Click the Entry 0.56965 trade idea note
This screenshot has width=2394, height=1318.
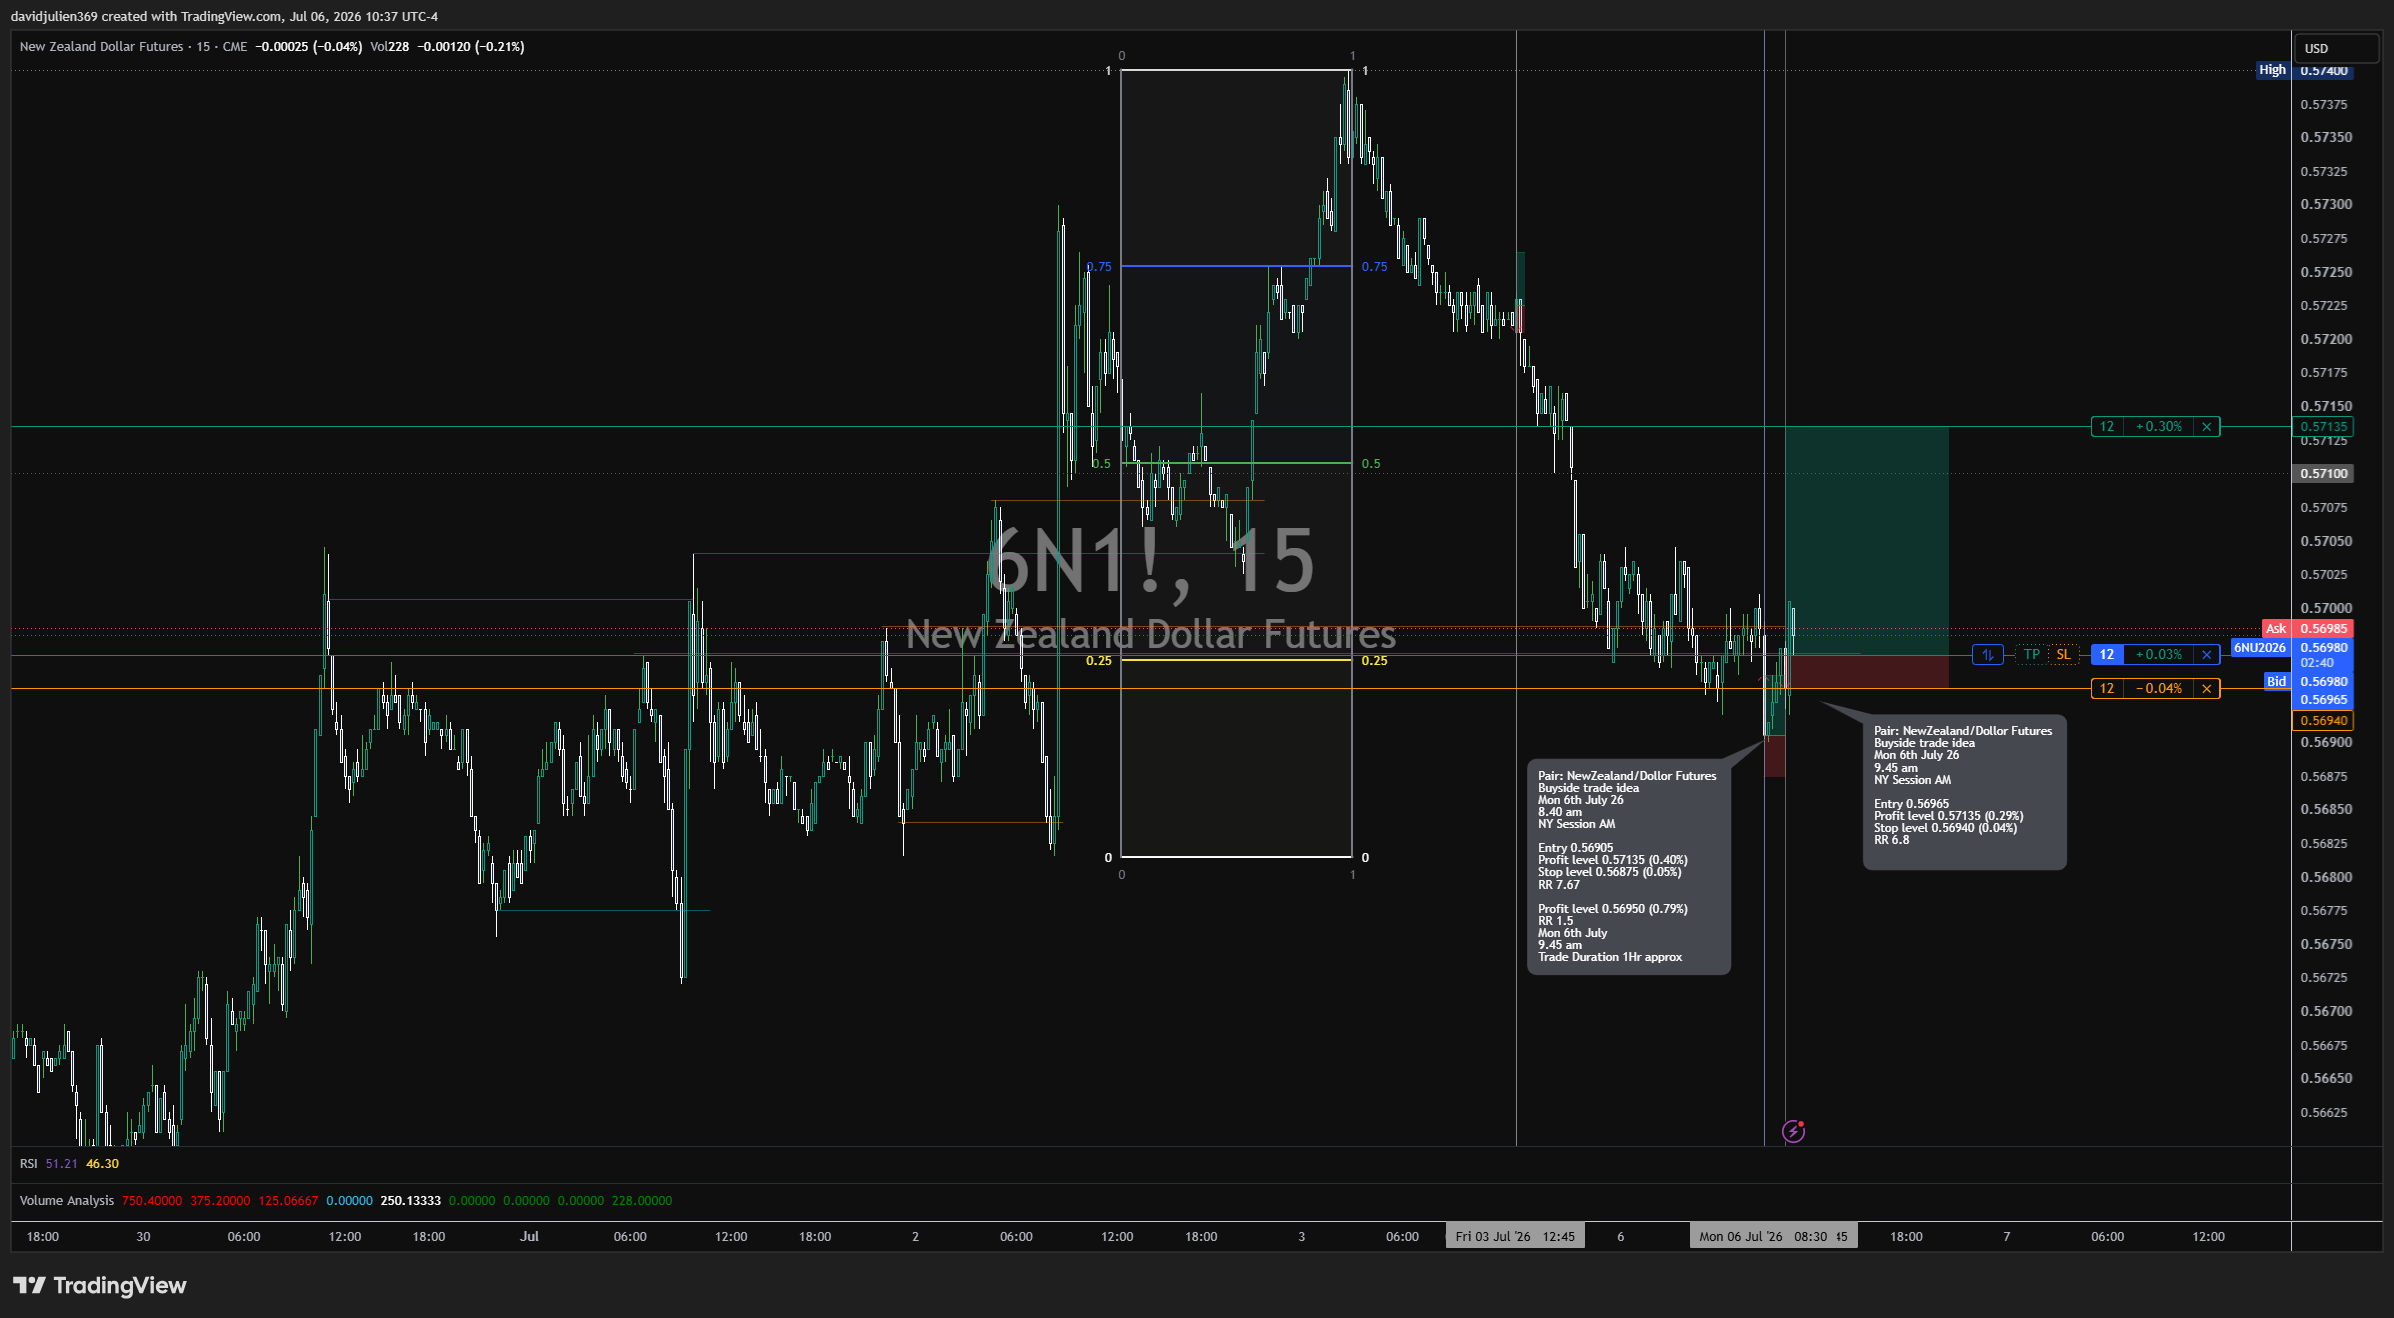1965,792
